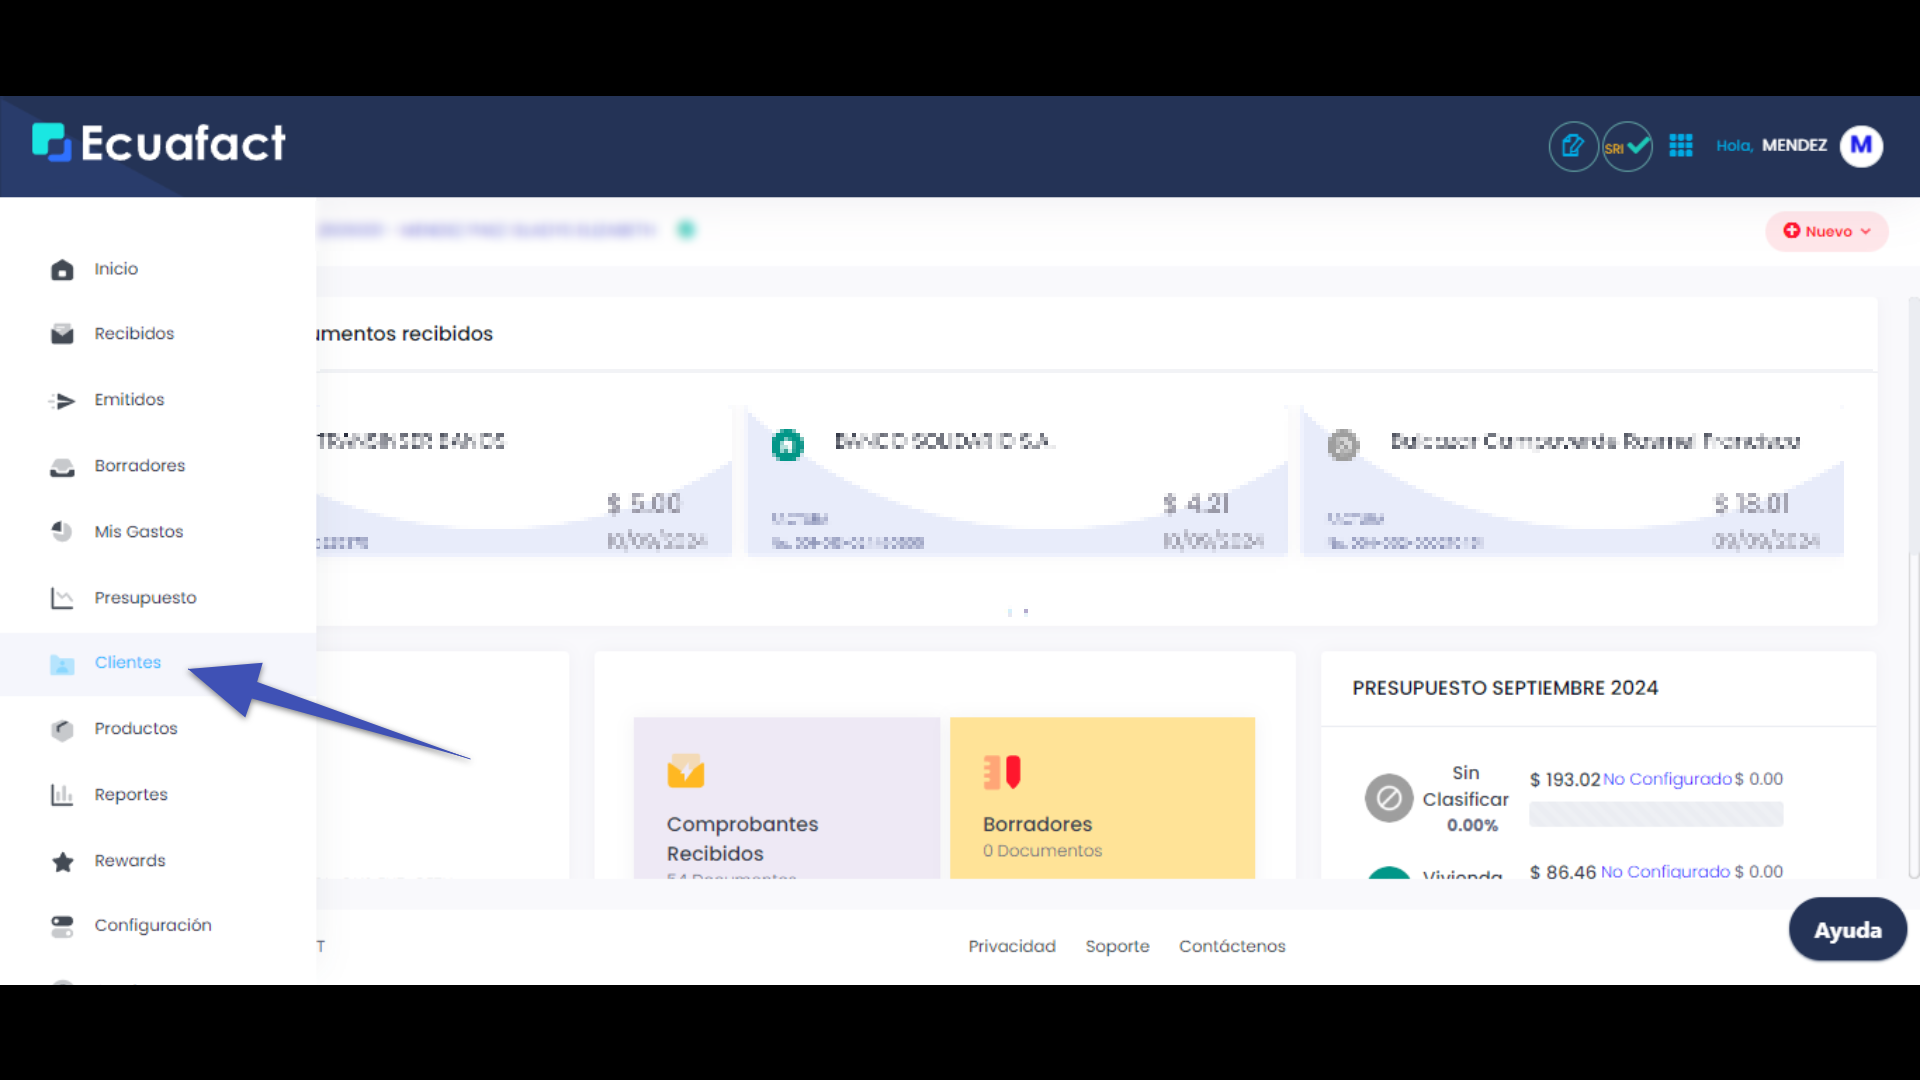The height and width of the screenshot is (1080, 1920).
Task: Open the apps grid icon in top bar
Action: (1681, 145)
